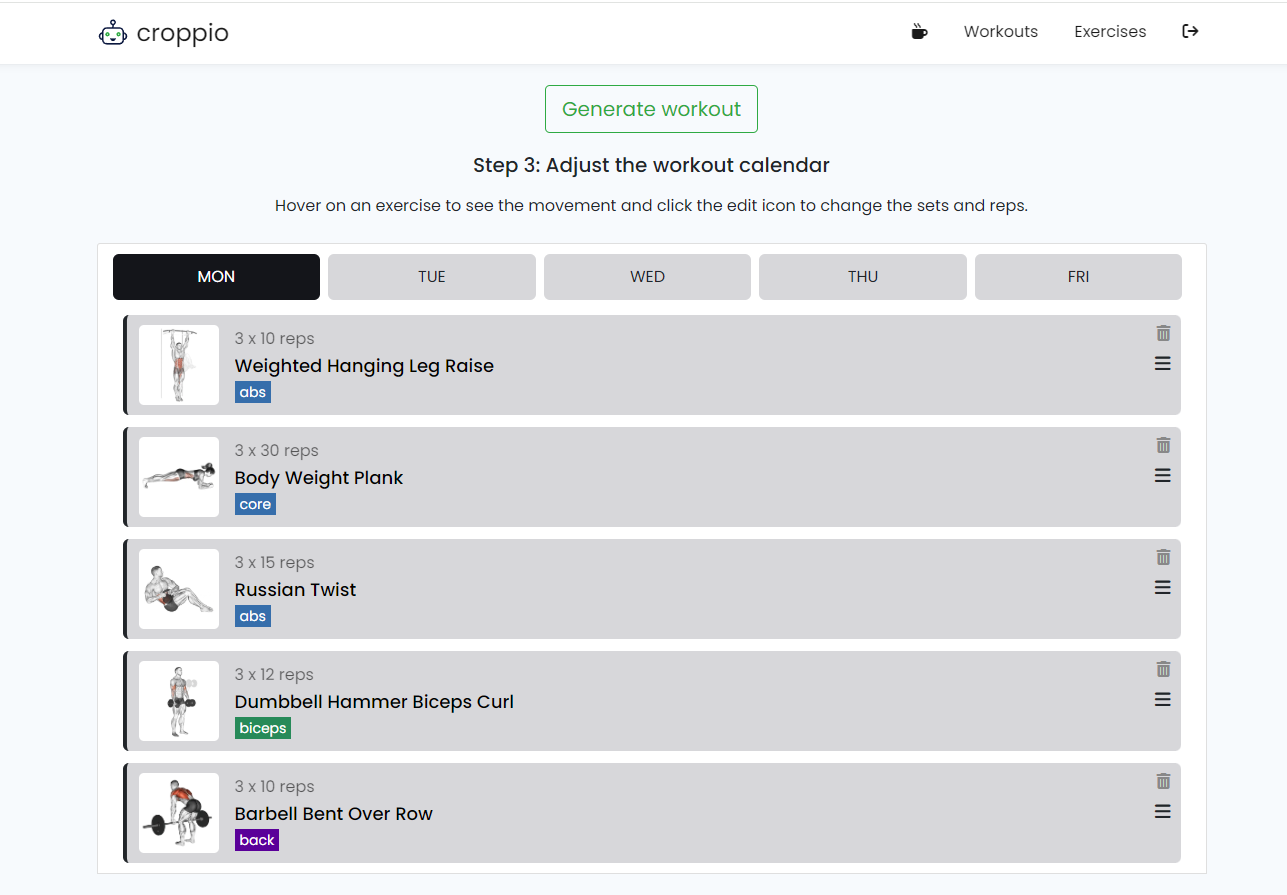Image resolution: width=1287 pixels, height=895 pixels.
Task: Click the logout icon in header
Action: tap(1190, 31)
